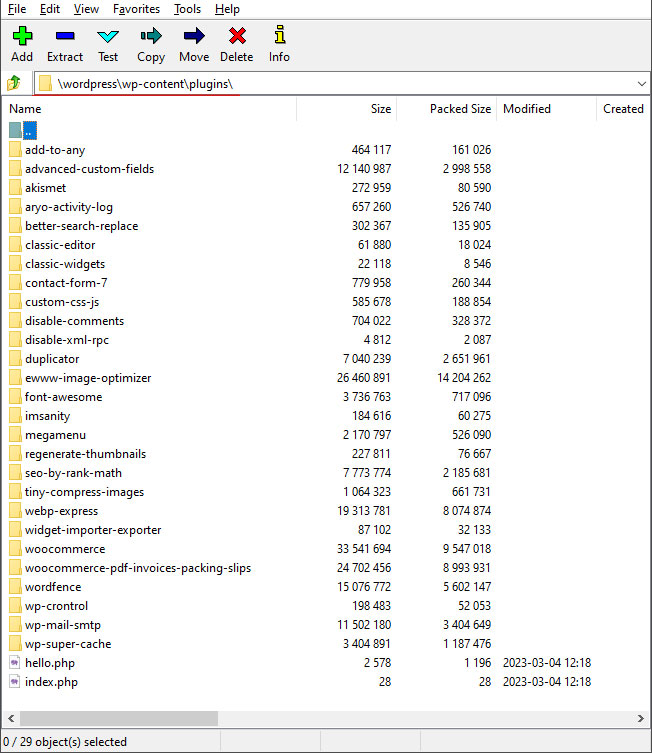Click the size value 33 541 694
Screen dimensions: 652x753
point(364,549)
